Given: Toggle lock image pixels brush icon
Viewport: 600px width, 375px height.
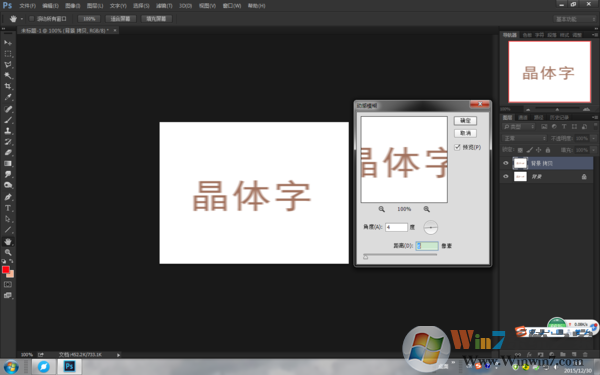Looking at the screenshot, I should click(x=529, y=150).
